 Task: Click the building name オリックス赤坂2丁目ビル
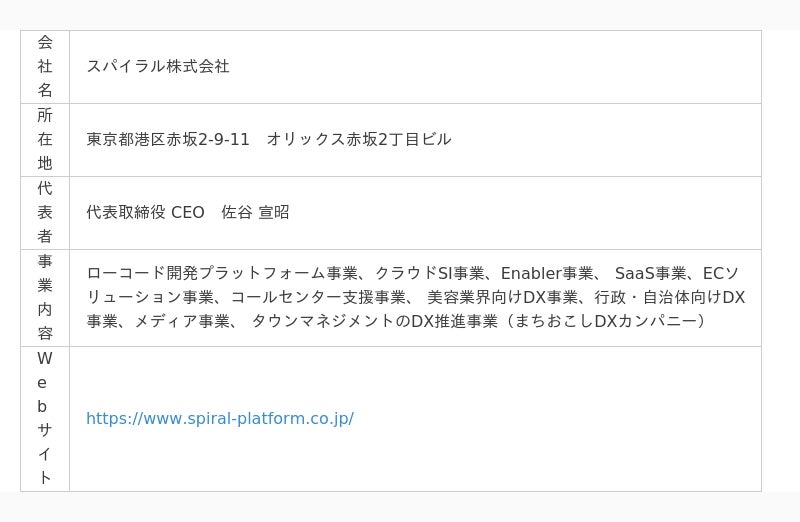[359, 139]
